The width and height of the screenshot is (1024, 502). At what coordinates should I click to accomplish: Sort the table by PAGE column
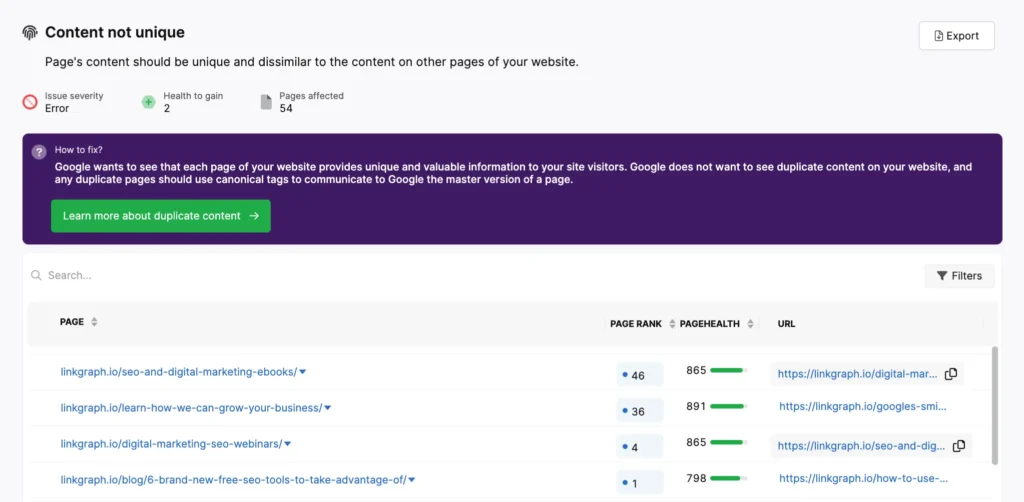coord(94,322)
